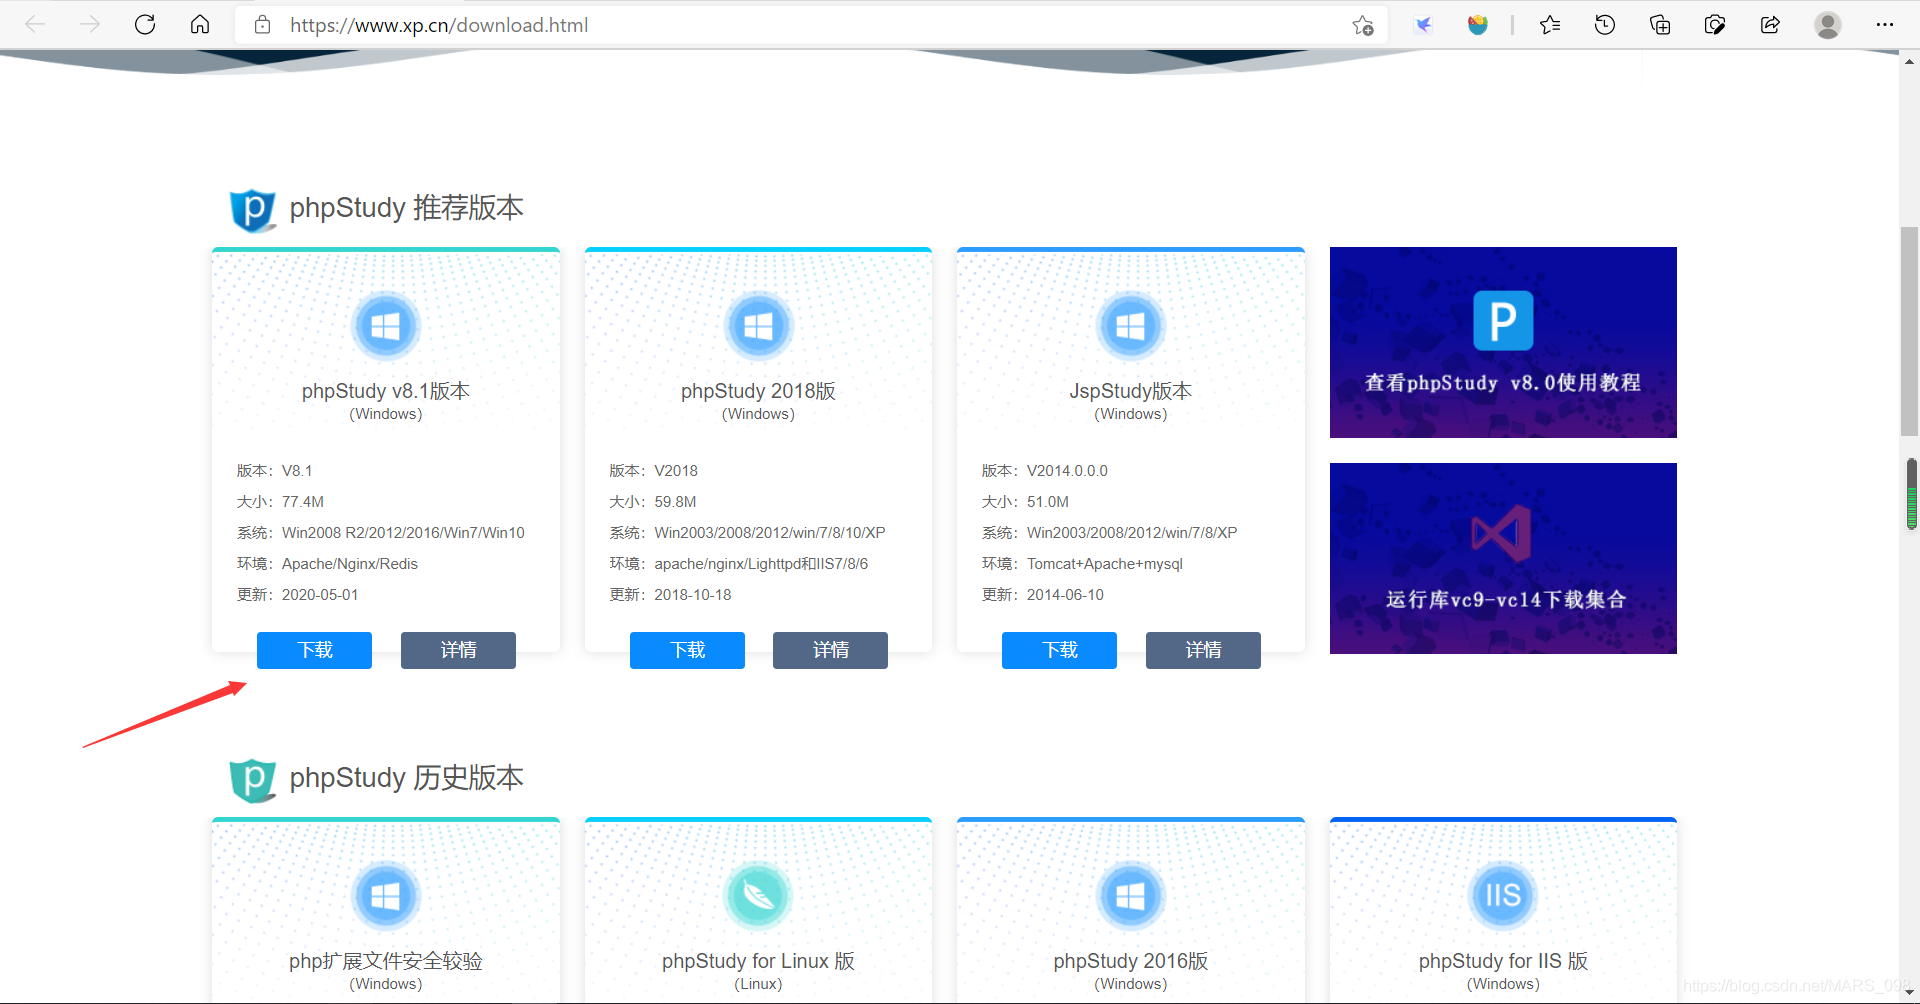This screenshot has width=1920, height=1004.
Task: Click the phpStudy 2016 Windows icon
Action: point(1131,896)
